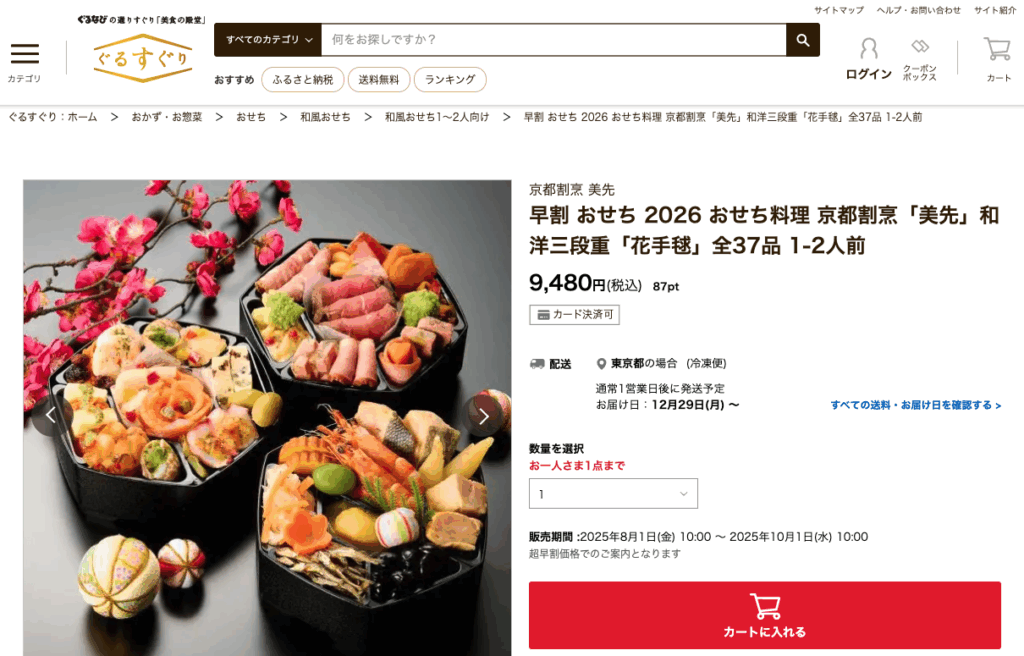The image size is (1024, 656).
Task: Click the ぐるすぐり logo
Action: (x=142, y=58)
